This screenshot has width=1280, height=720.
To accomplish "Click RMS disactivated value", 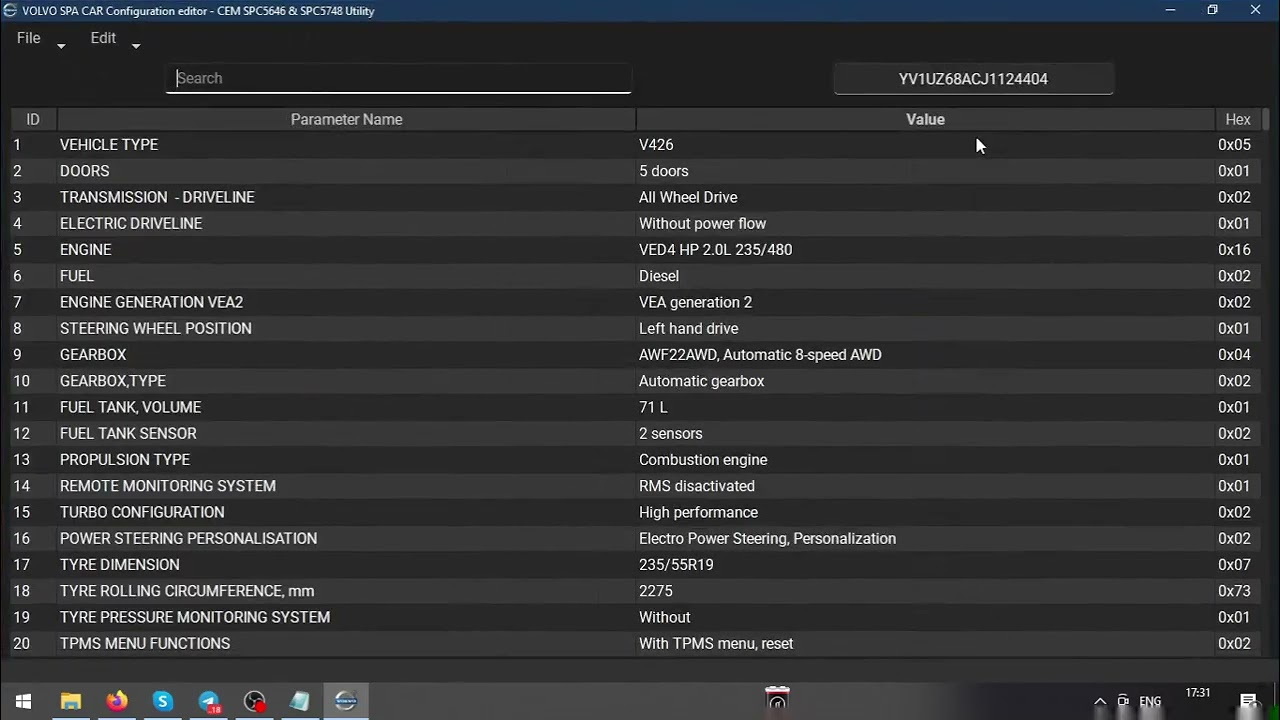I will (x=697, y=486).
